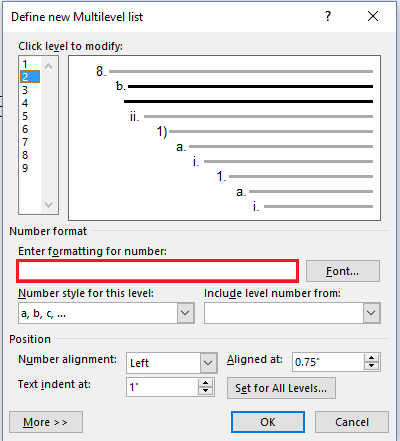This screenshot has height=441, width=400.
Task: Decrease the Aligned at value with down arrow
Action: 371,366
